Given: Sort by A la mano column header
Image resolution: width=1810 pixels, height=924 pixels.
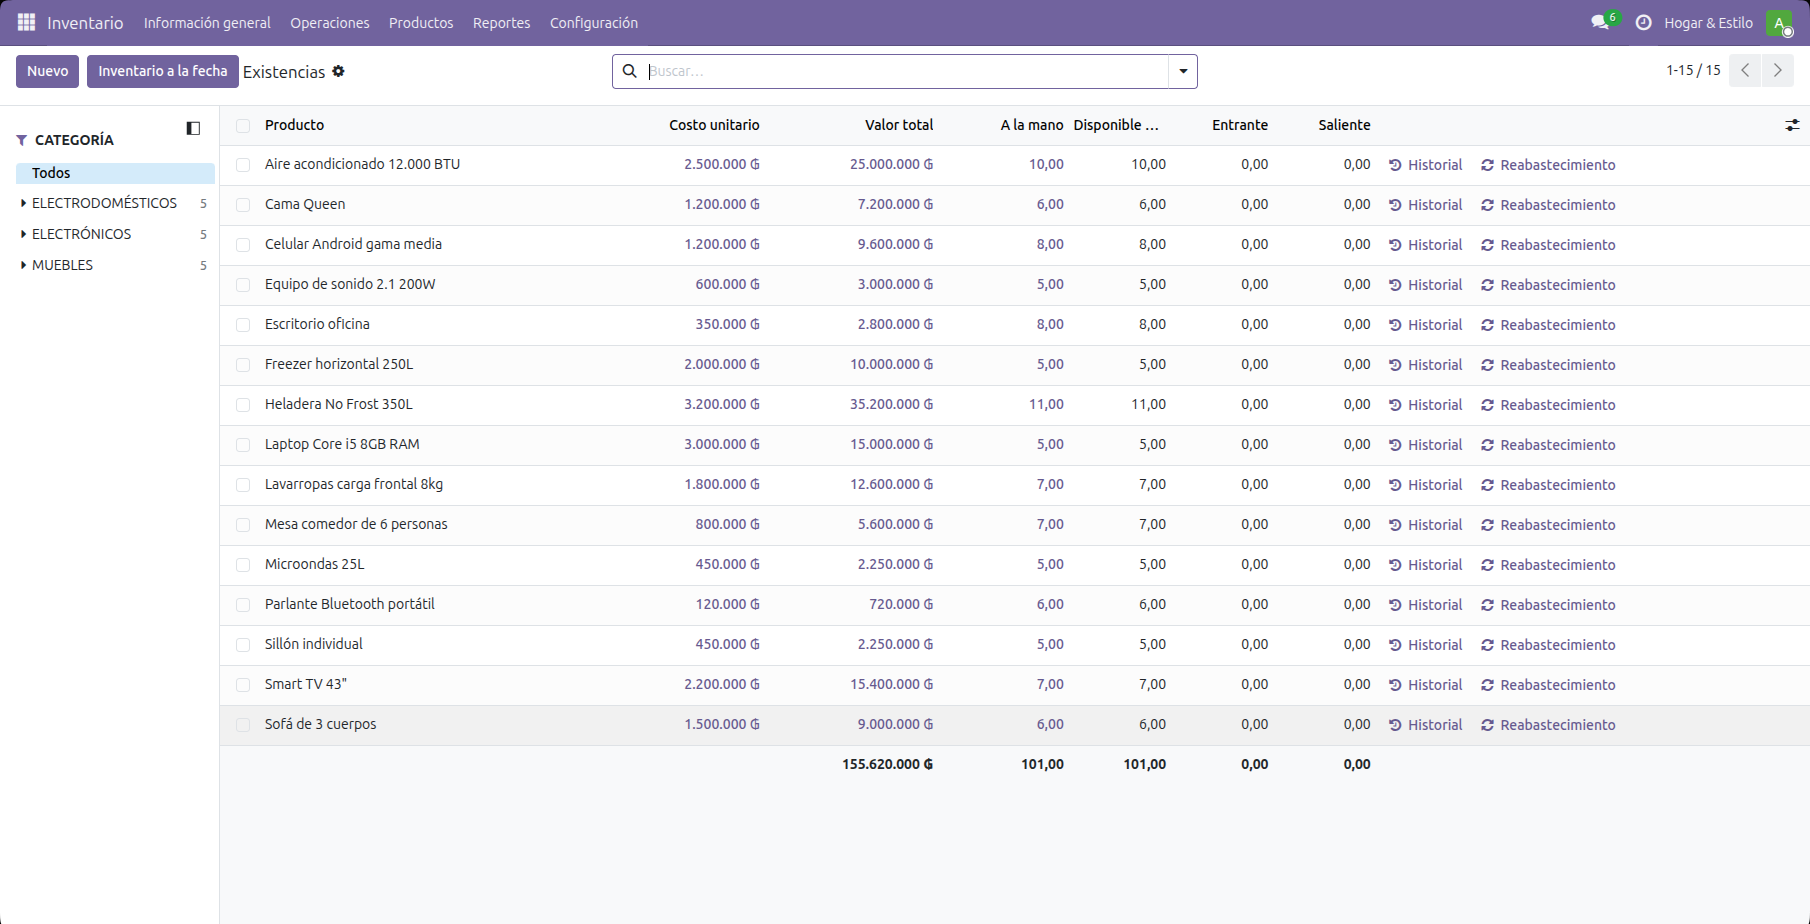Looking at the screenshot, I should point(1032,125).
